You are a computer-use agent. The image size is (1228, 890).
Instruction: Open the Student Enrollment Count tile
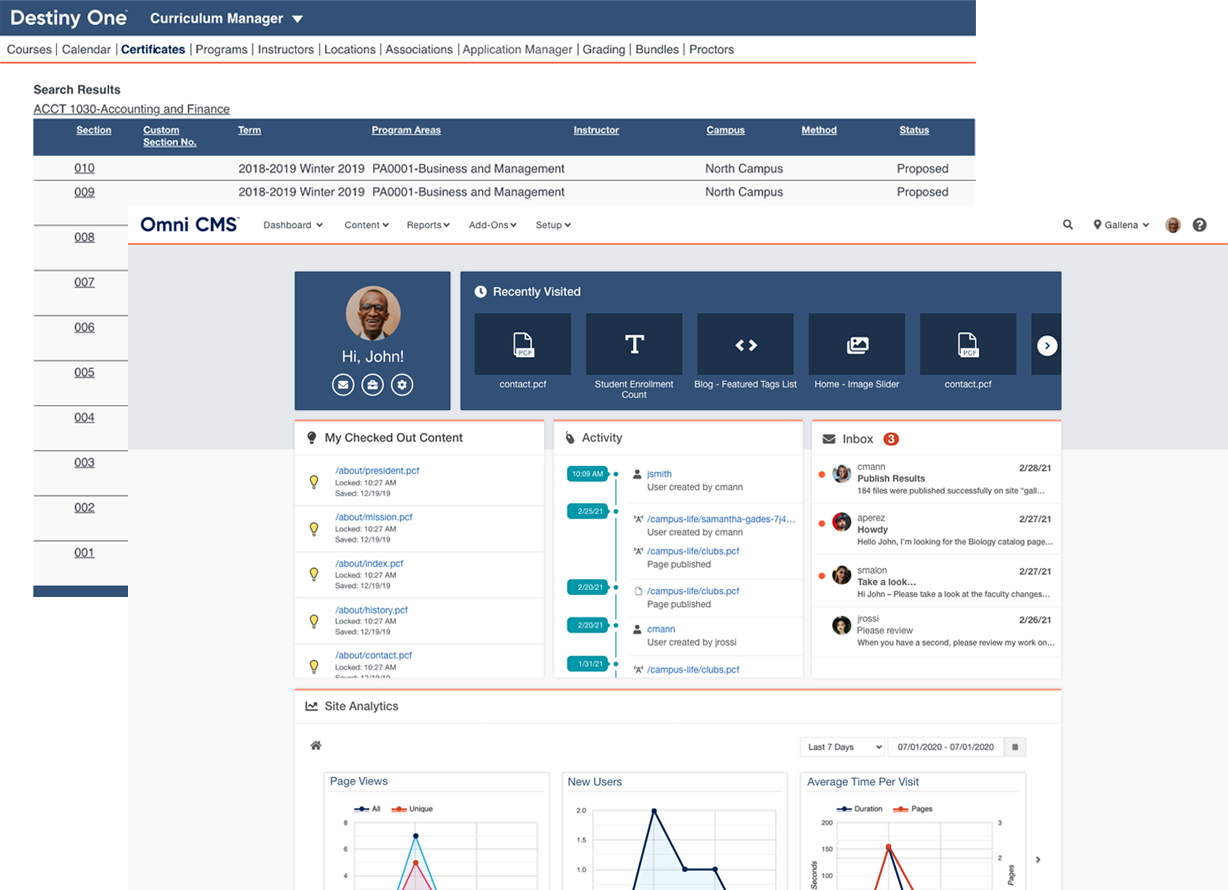634,344
